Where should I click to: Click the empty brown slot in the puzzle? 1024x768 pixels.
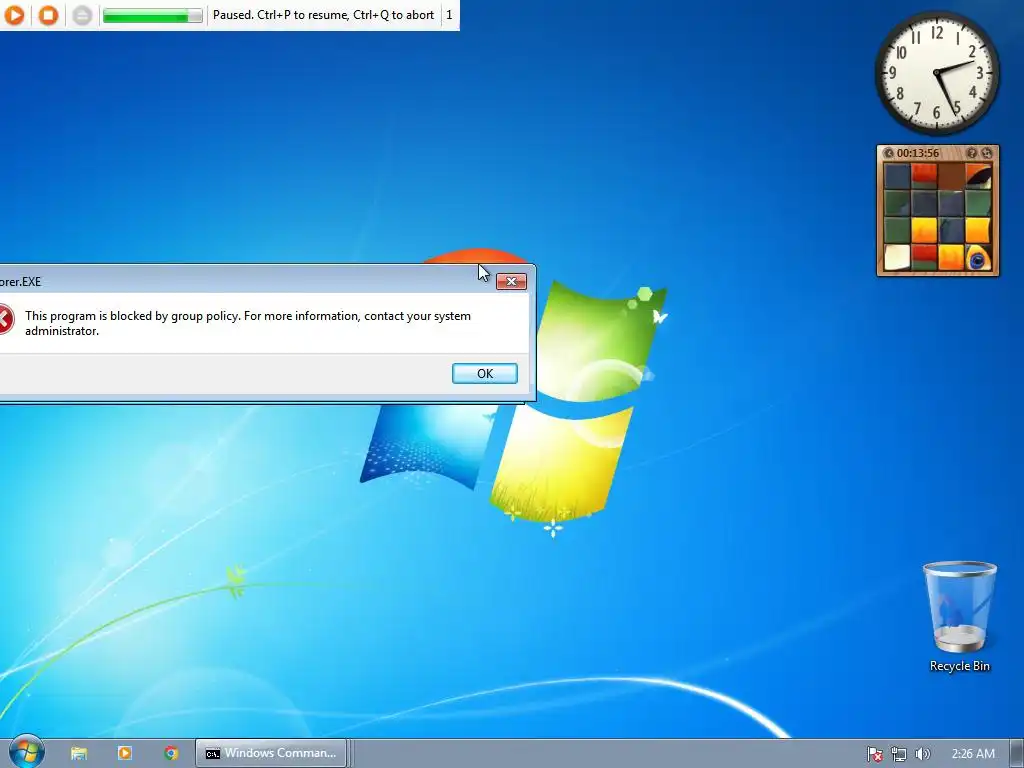click(951, 176)
